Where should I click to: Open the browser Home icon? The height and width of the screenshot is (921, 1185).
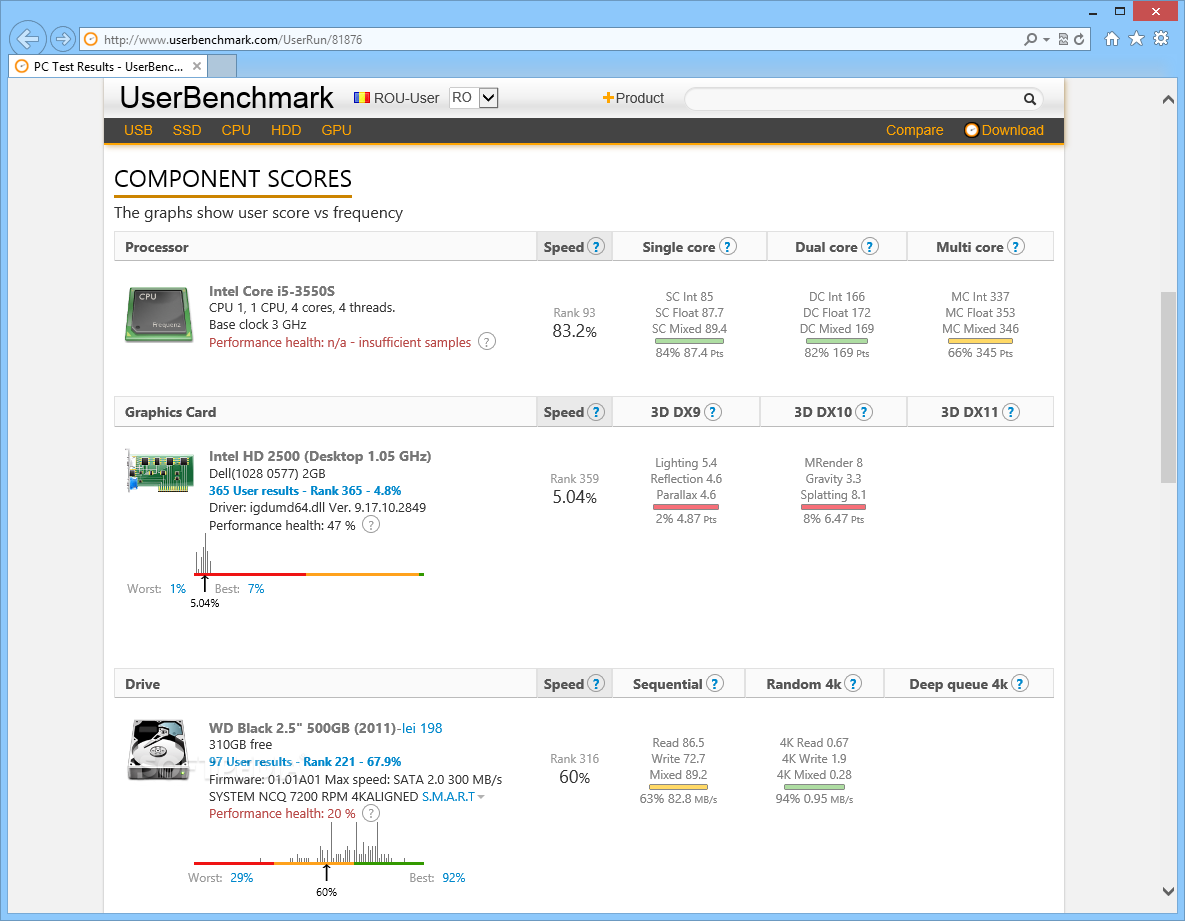(1111, 39)
